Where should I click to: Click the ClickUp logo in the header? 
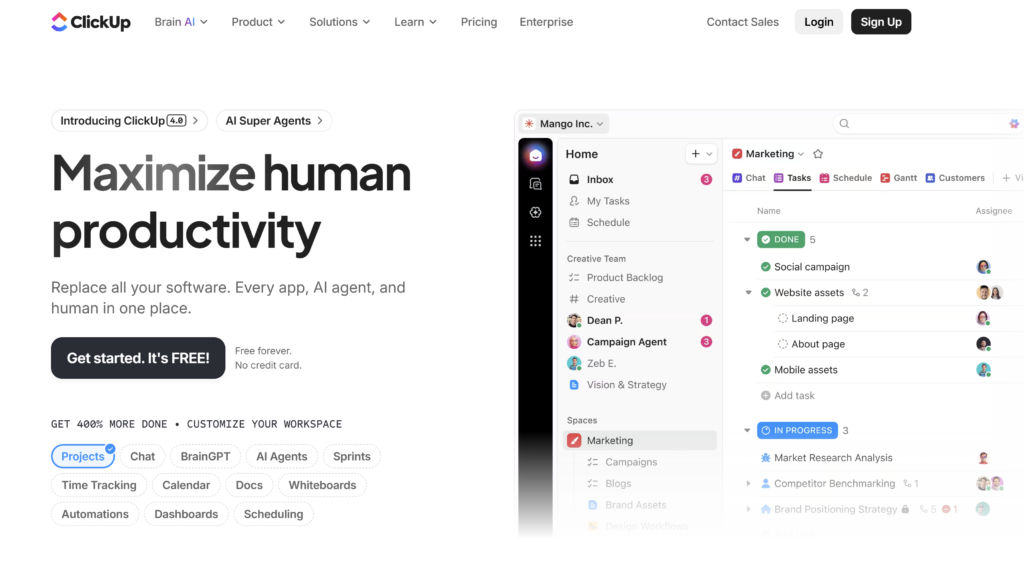(x=90, y=22)
